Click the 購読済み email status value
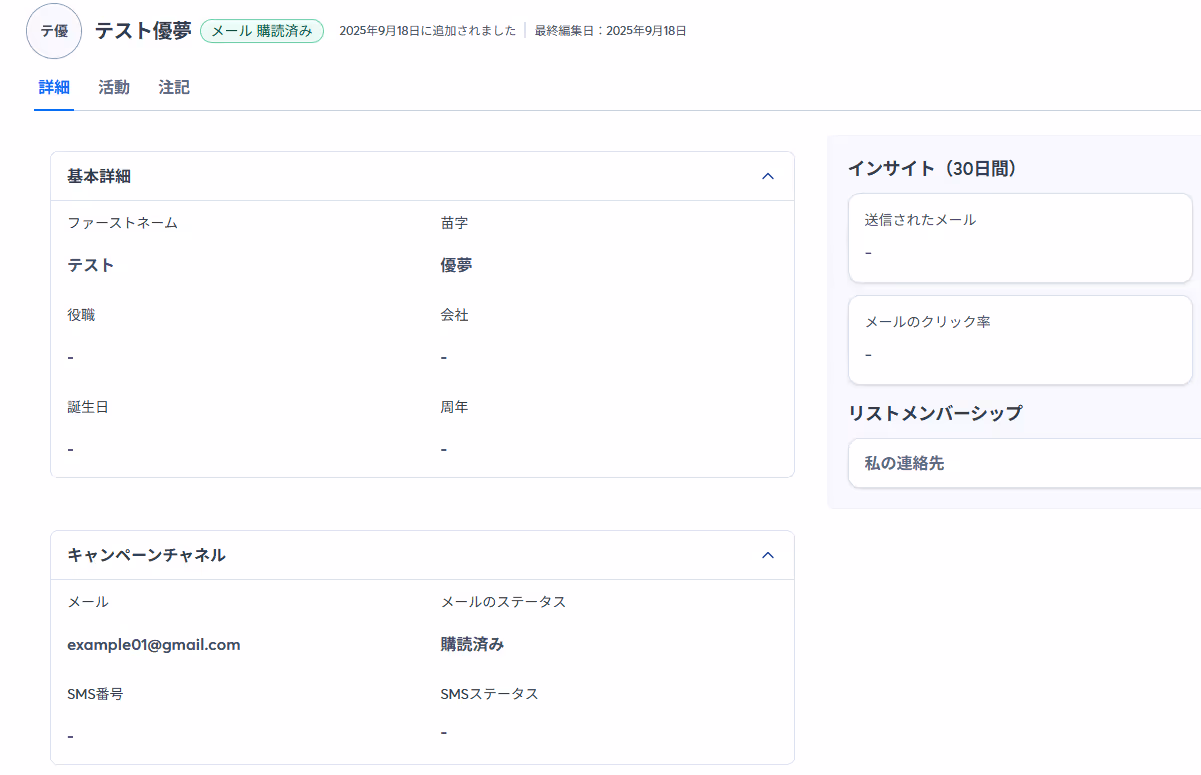The width and height of the screenshot is (1201, 775). pos(473,645)
